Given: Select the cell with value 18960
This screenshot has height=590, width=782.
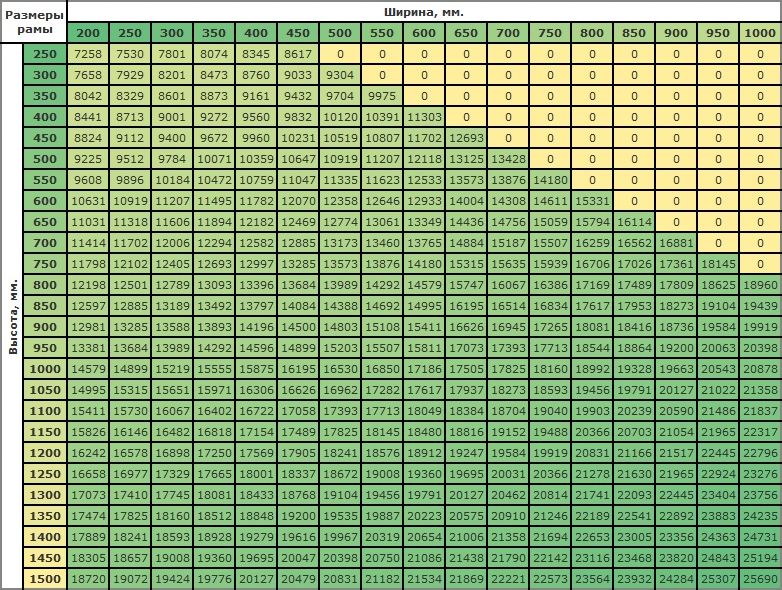Looking at the screenshot, I should [761, 284].
